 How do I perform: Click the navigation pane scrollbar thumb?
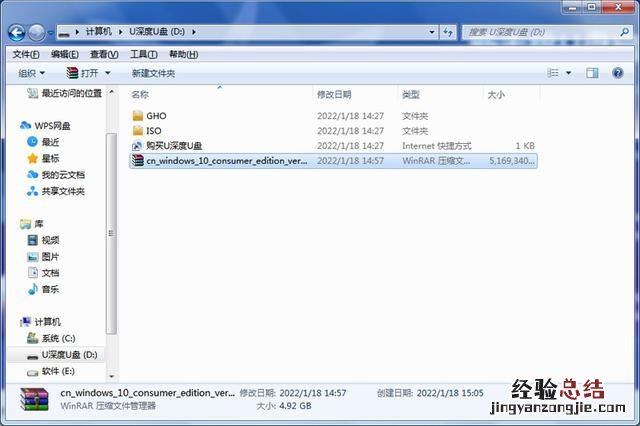111,233
